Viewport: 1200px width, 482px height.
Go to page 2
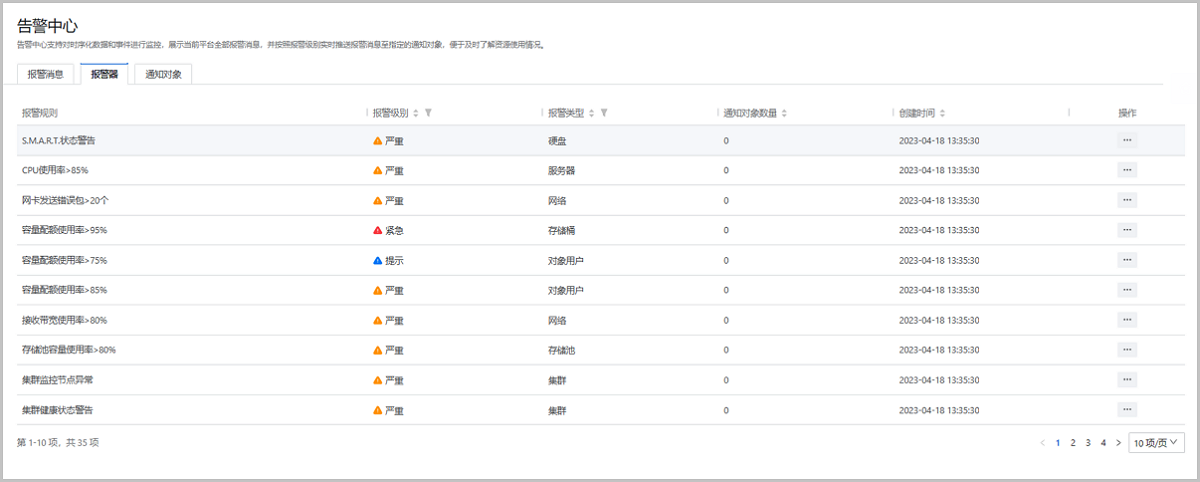click(x=1073, y=442)
